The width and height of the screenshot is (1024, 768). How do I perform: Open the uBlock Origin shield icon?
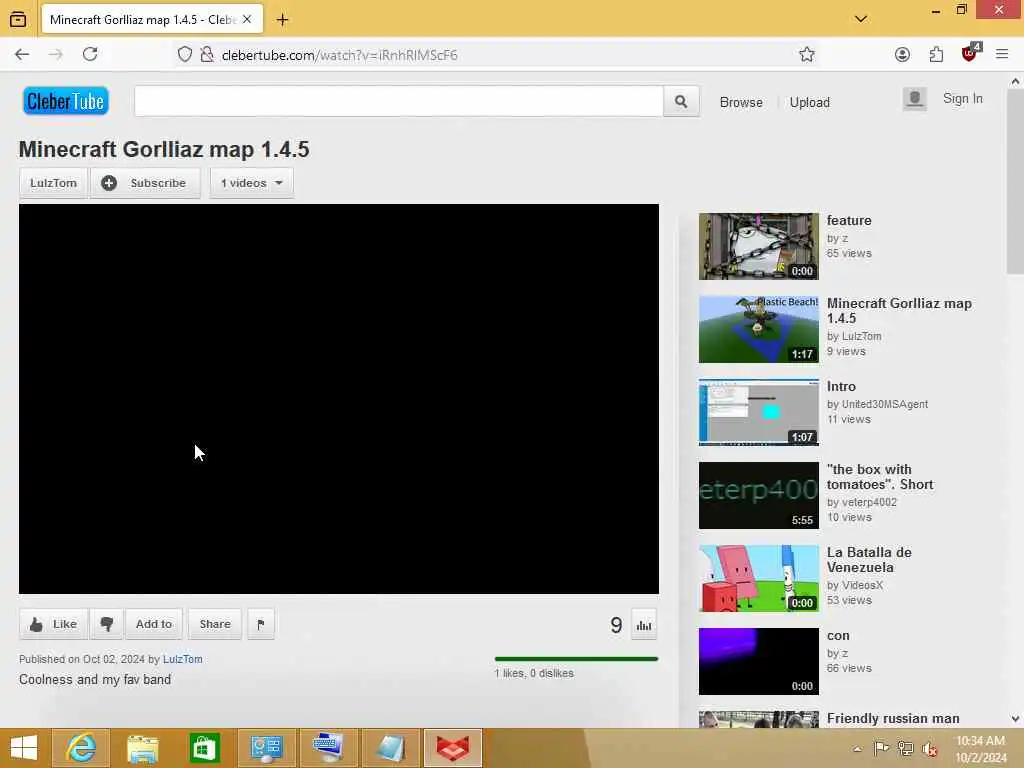(970, 54)
